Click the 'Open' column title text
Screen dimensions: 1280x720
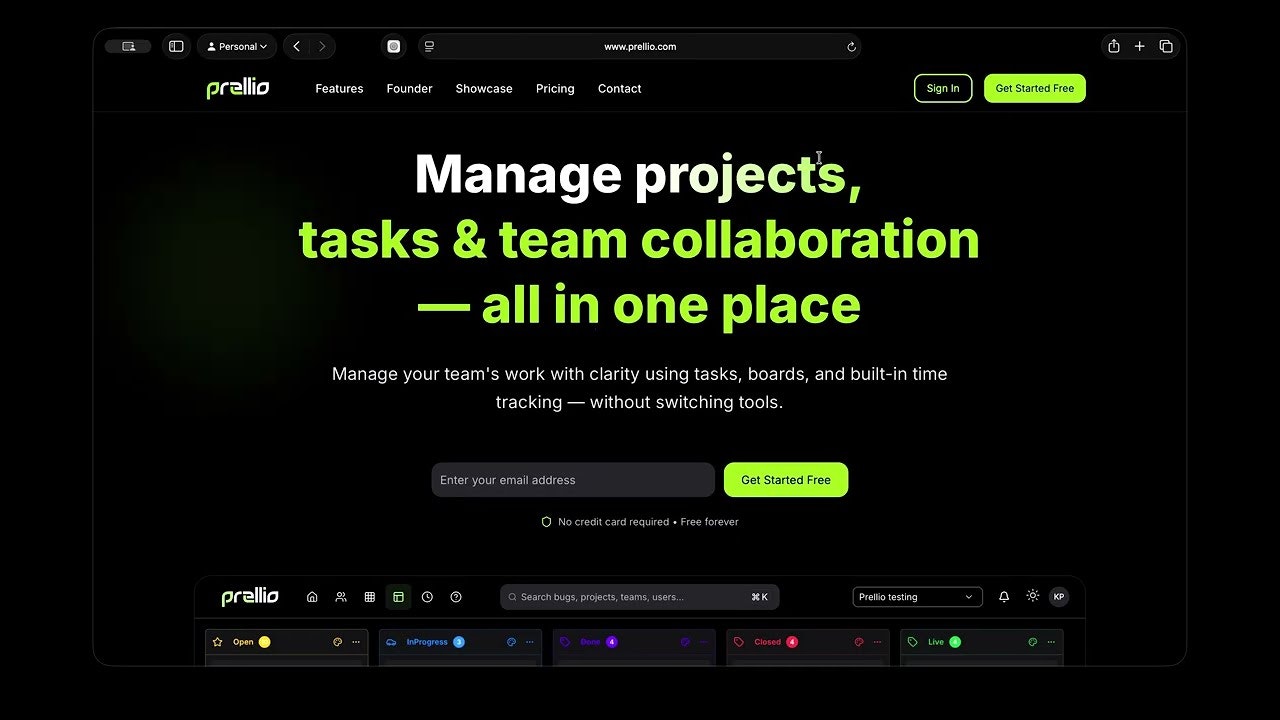coord(243,642)
